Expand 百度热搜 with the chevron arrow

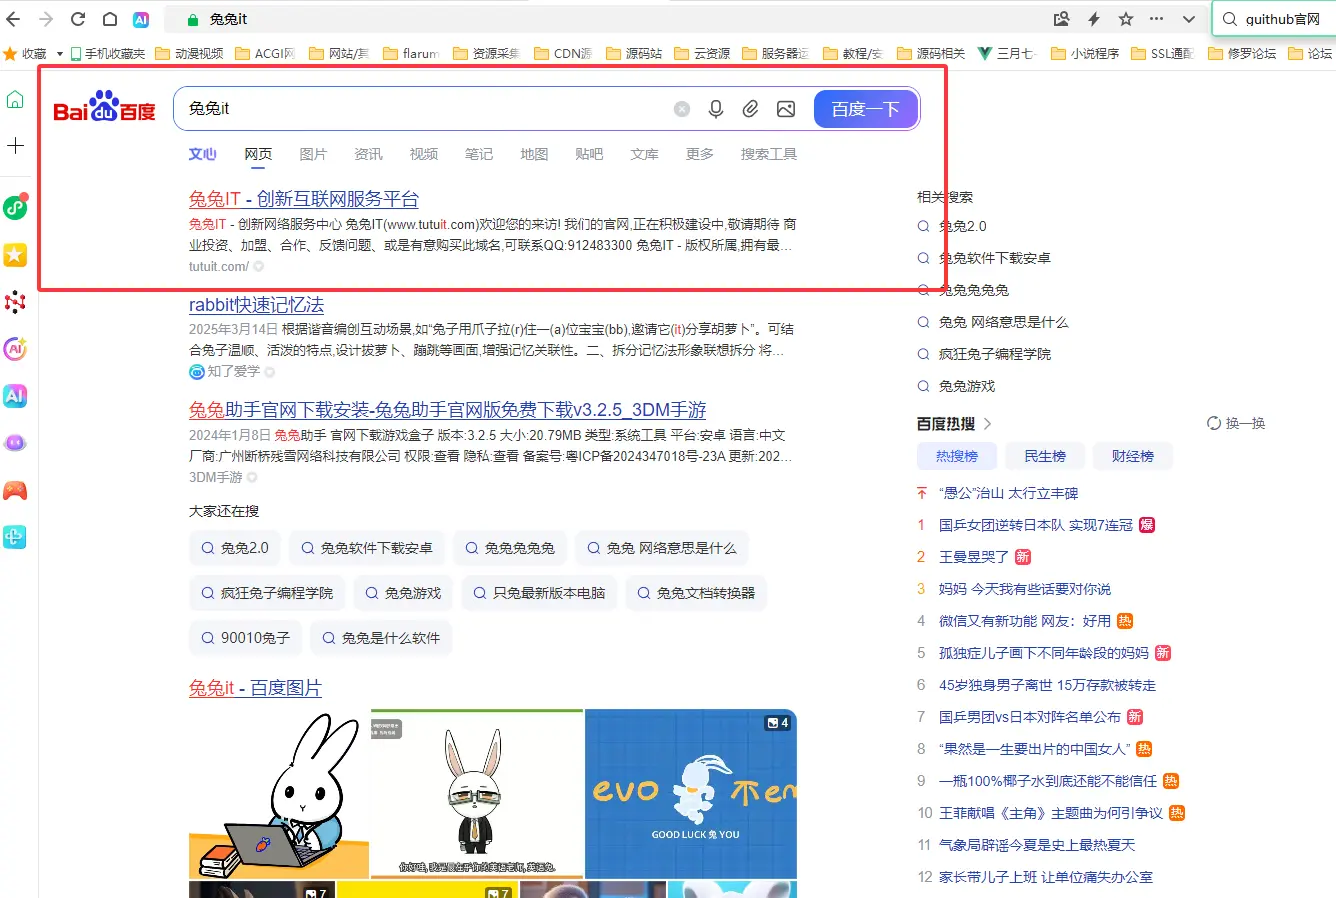(x=988, y=424)
